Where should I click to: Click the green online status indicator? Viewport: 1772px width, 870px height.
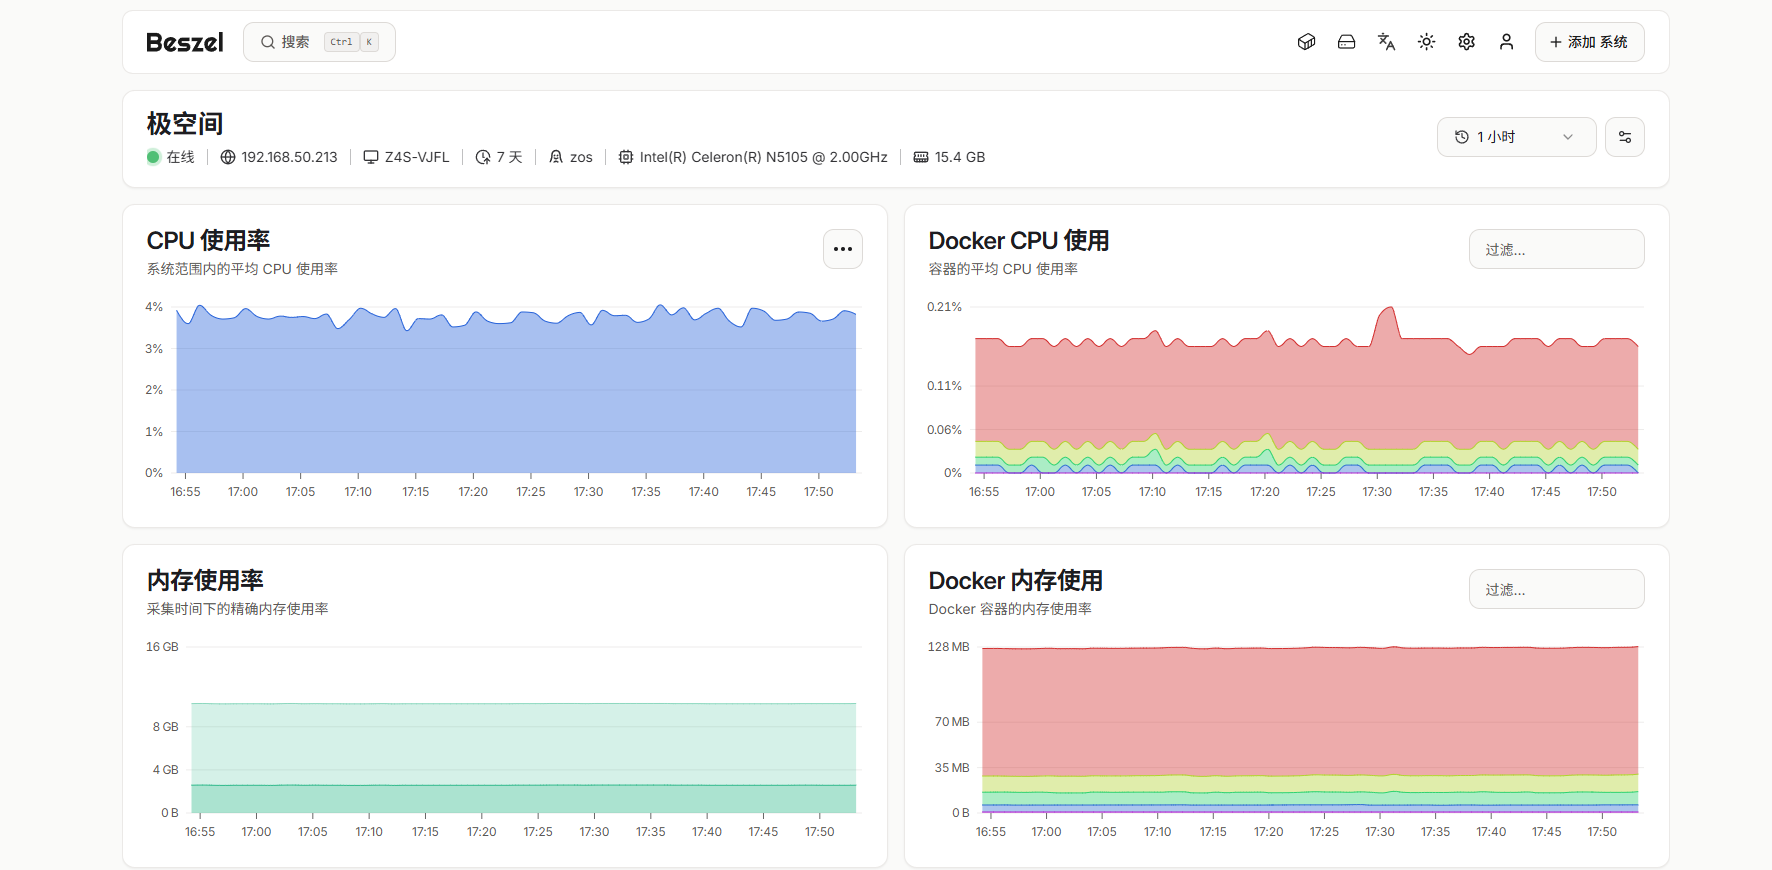click(153, 157)
